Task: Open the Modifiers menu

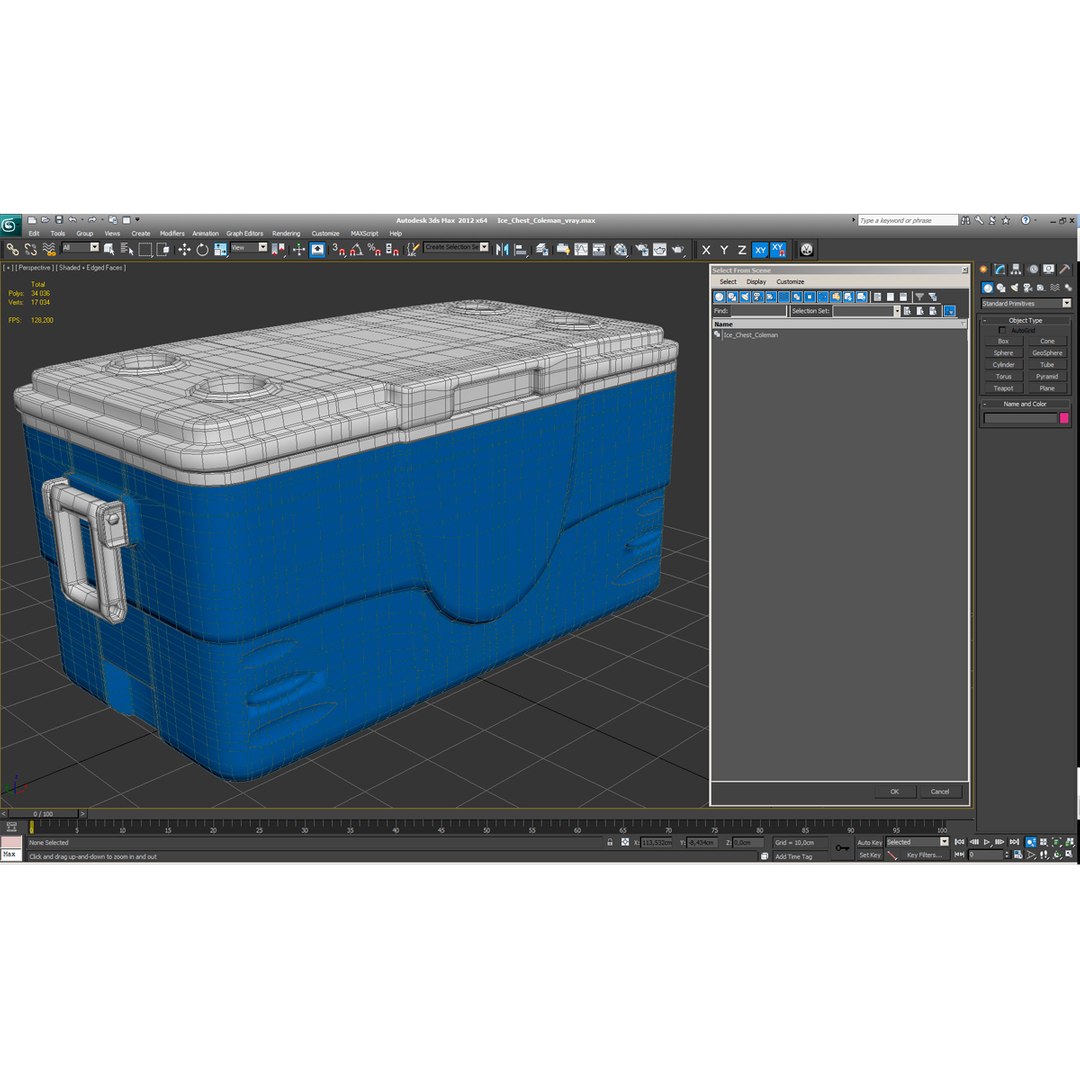Action: coord(172,233)
